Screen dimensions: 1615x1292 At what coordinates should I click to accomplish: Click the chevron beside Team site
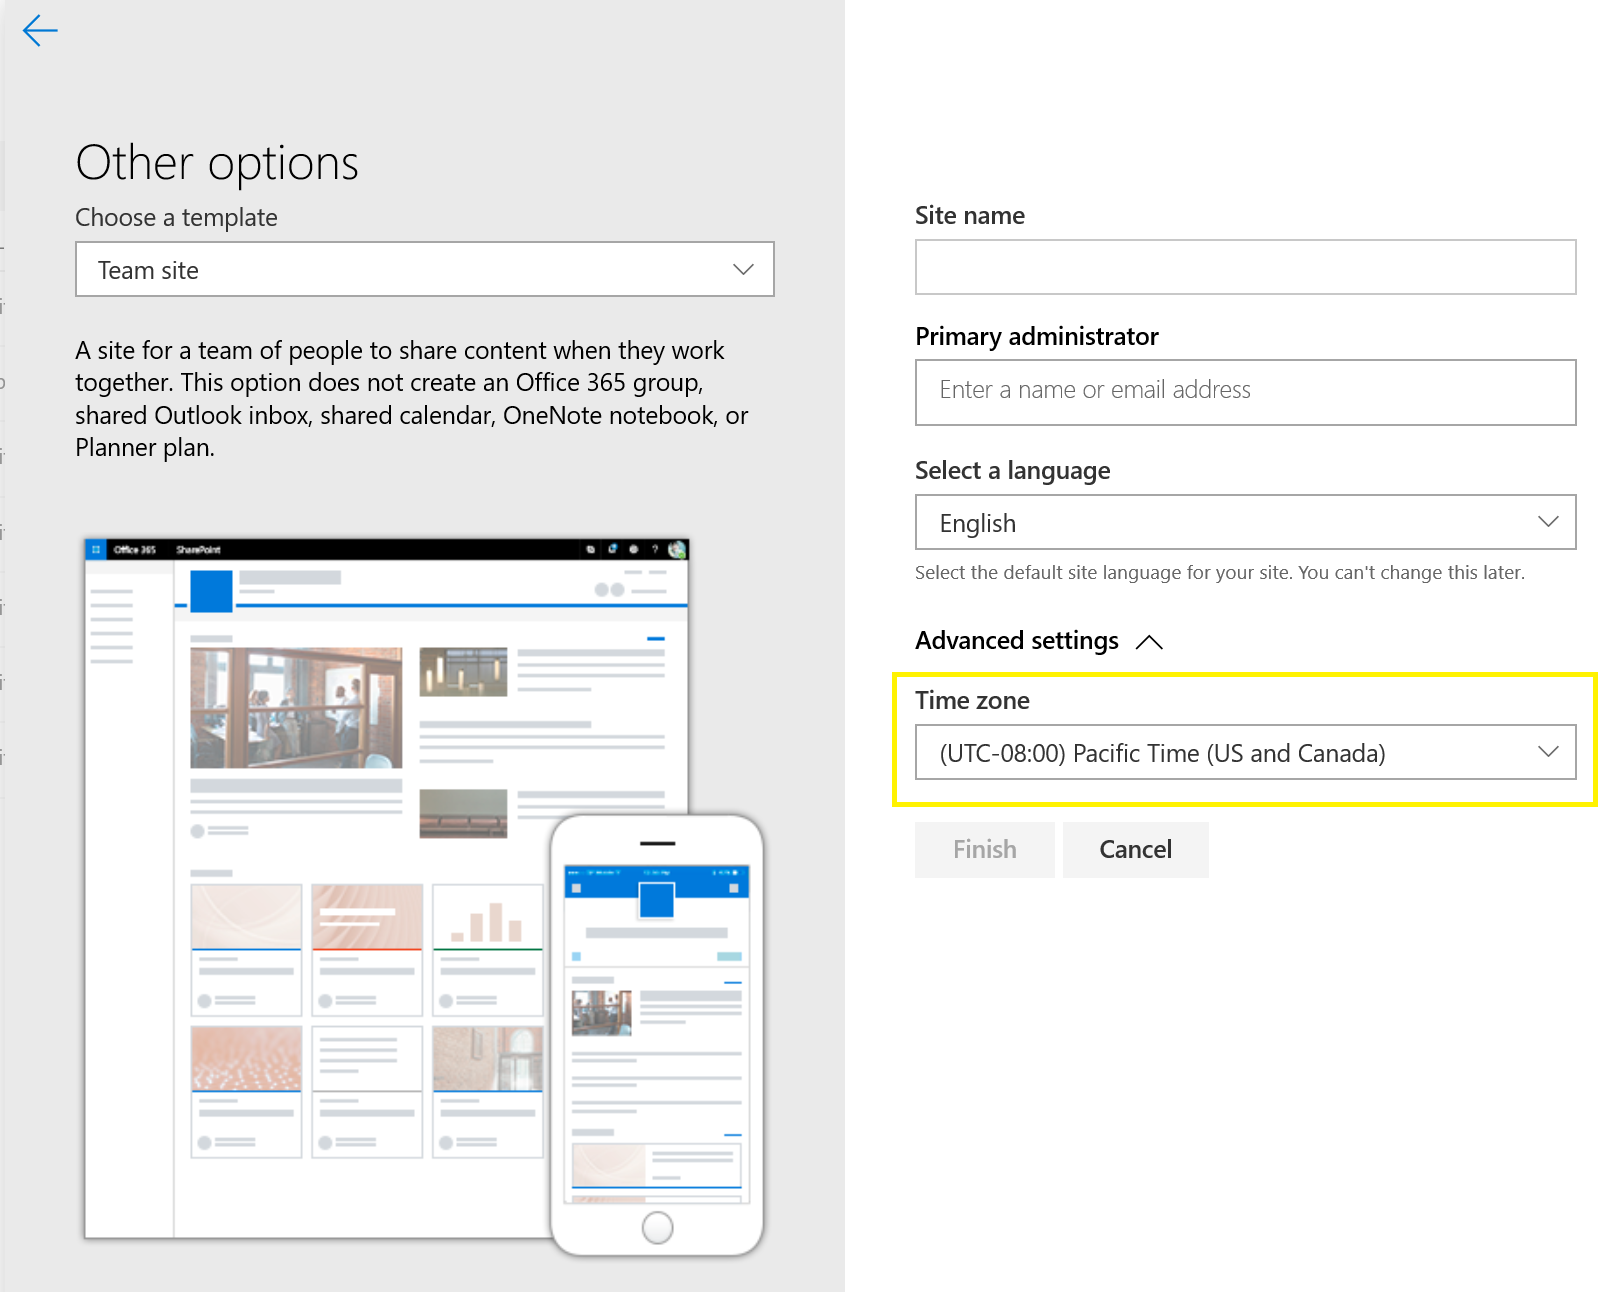pyautogui.click(x=743, y=270)
